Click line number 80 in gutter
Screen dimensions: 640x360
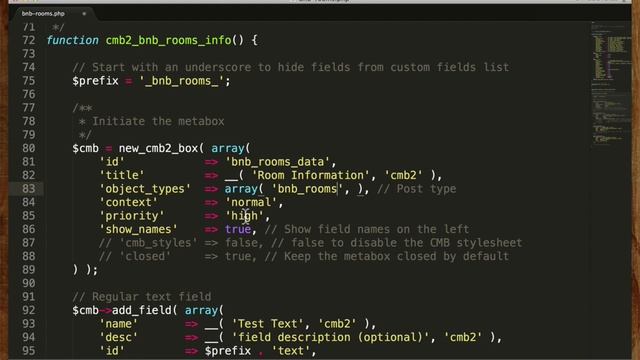click(29, 148)
